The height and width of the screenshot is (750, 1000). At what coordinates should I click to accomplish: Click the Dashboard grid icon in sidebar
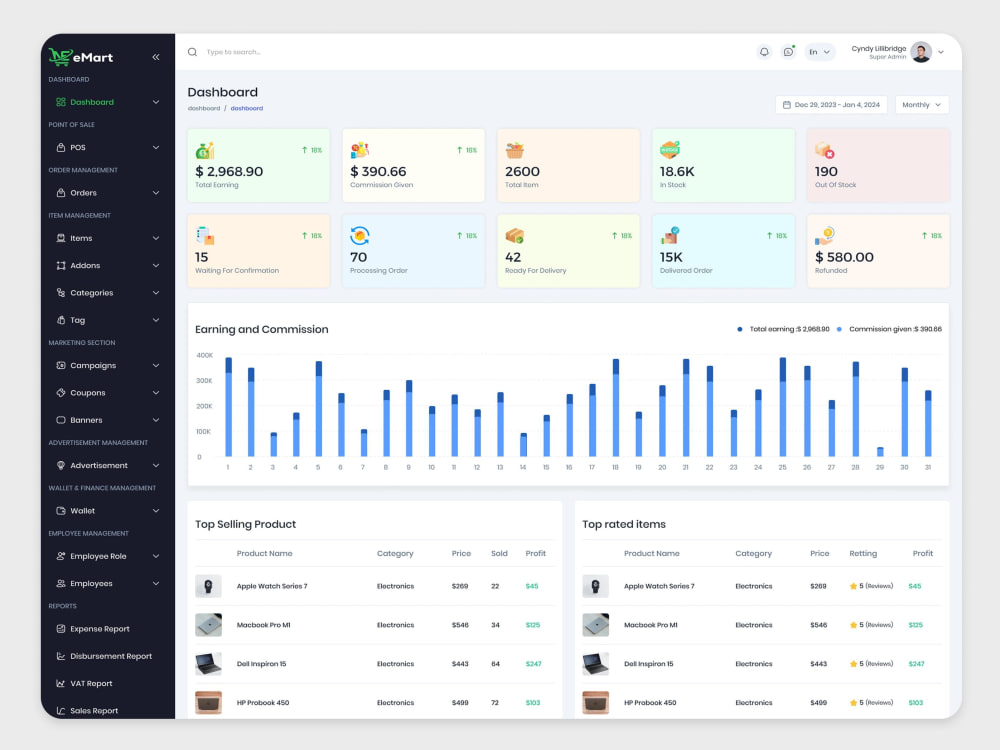click(x=61, y=102)
